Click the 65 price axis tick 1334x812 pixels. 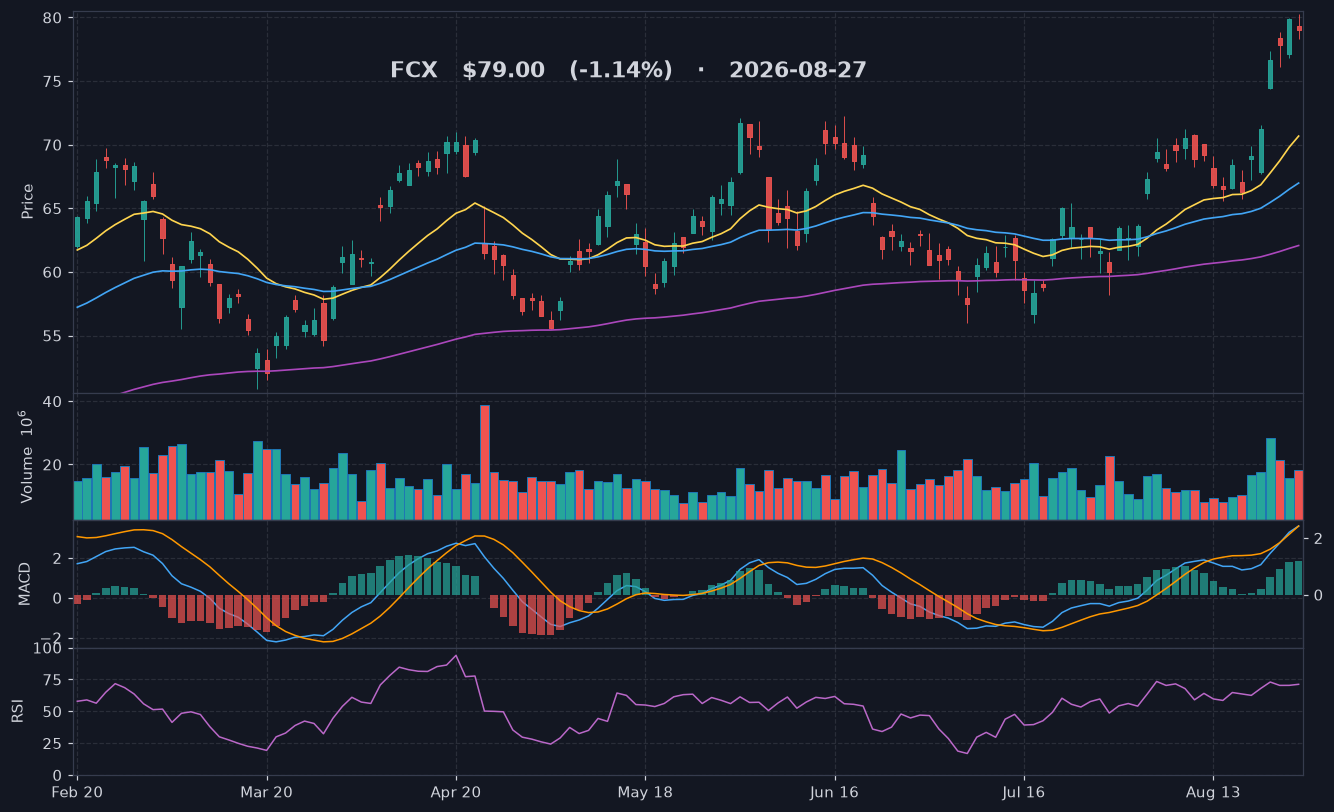[x=52, y=209]
